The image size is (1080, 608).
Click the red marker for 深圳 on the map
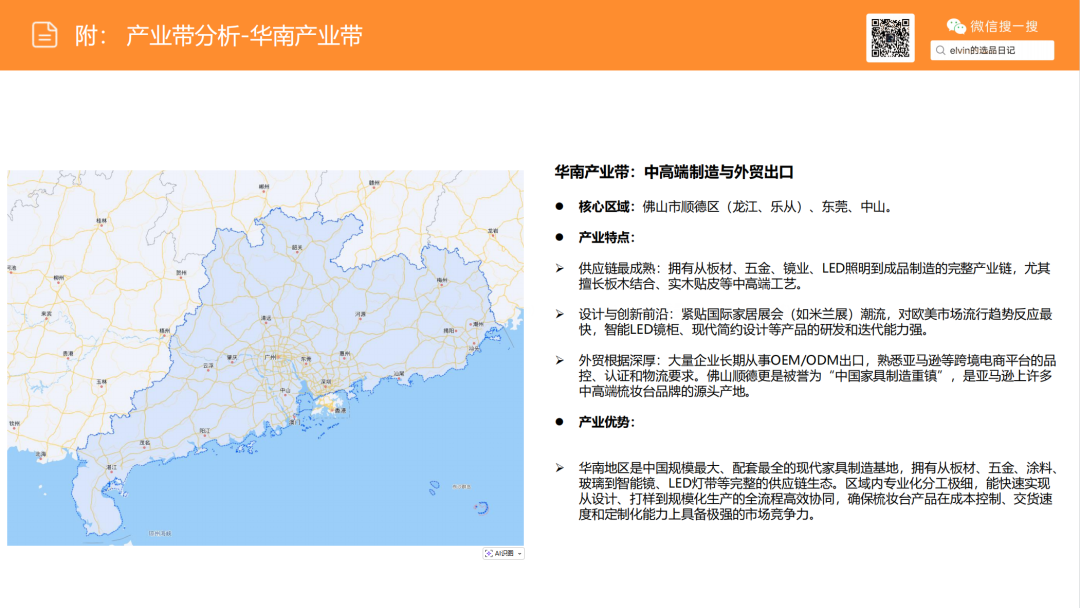[325, 385]
